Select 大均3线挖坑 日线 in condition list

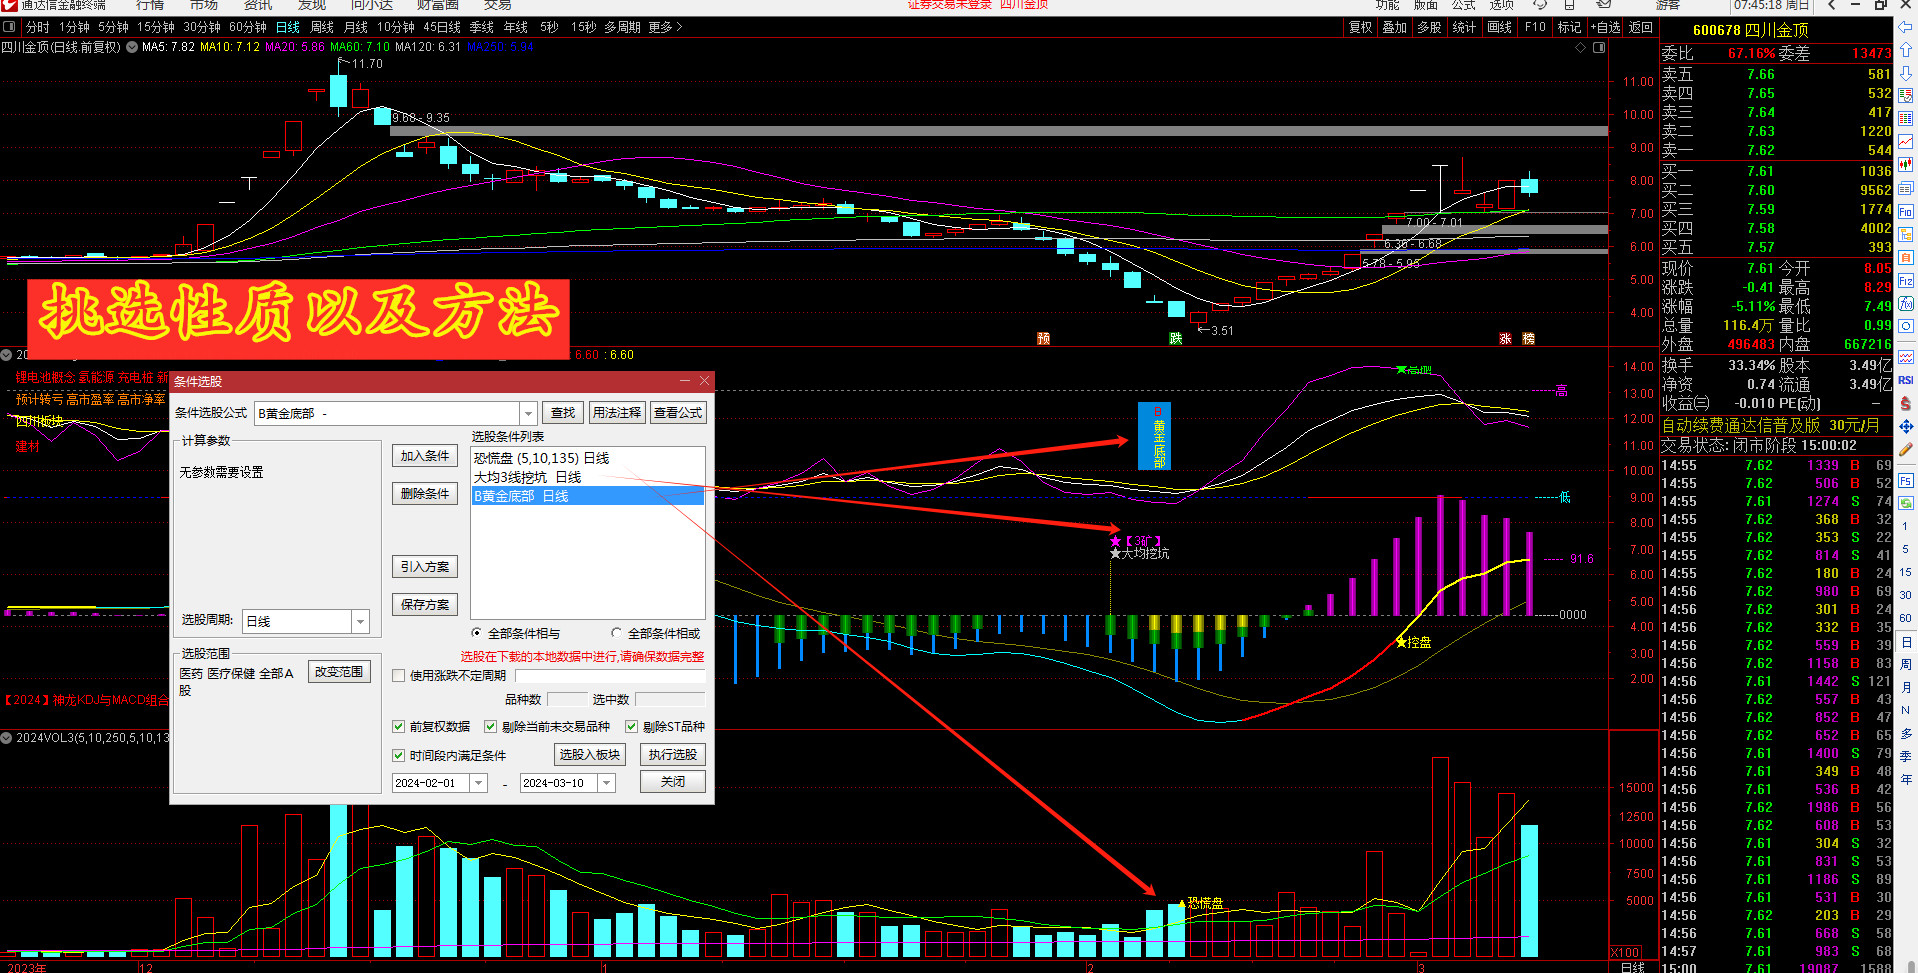(x=588, y=477)
